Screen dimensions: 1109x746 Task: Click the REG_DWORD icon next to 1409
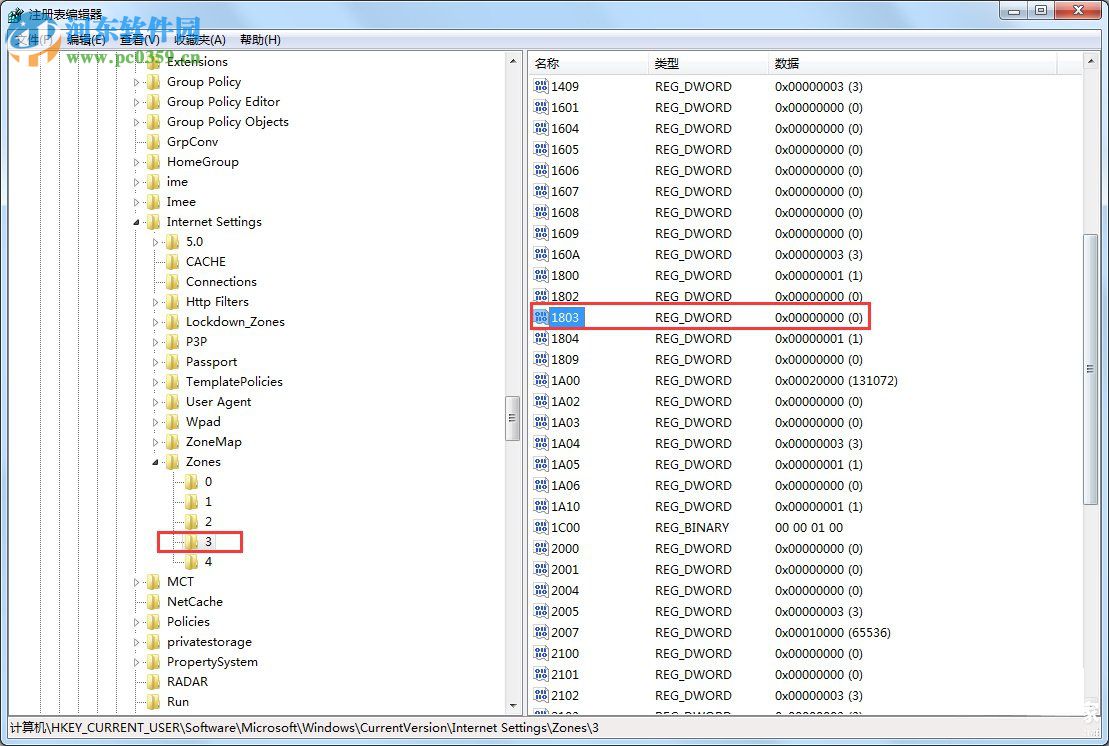[541, 86]
